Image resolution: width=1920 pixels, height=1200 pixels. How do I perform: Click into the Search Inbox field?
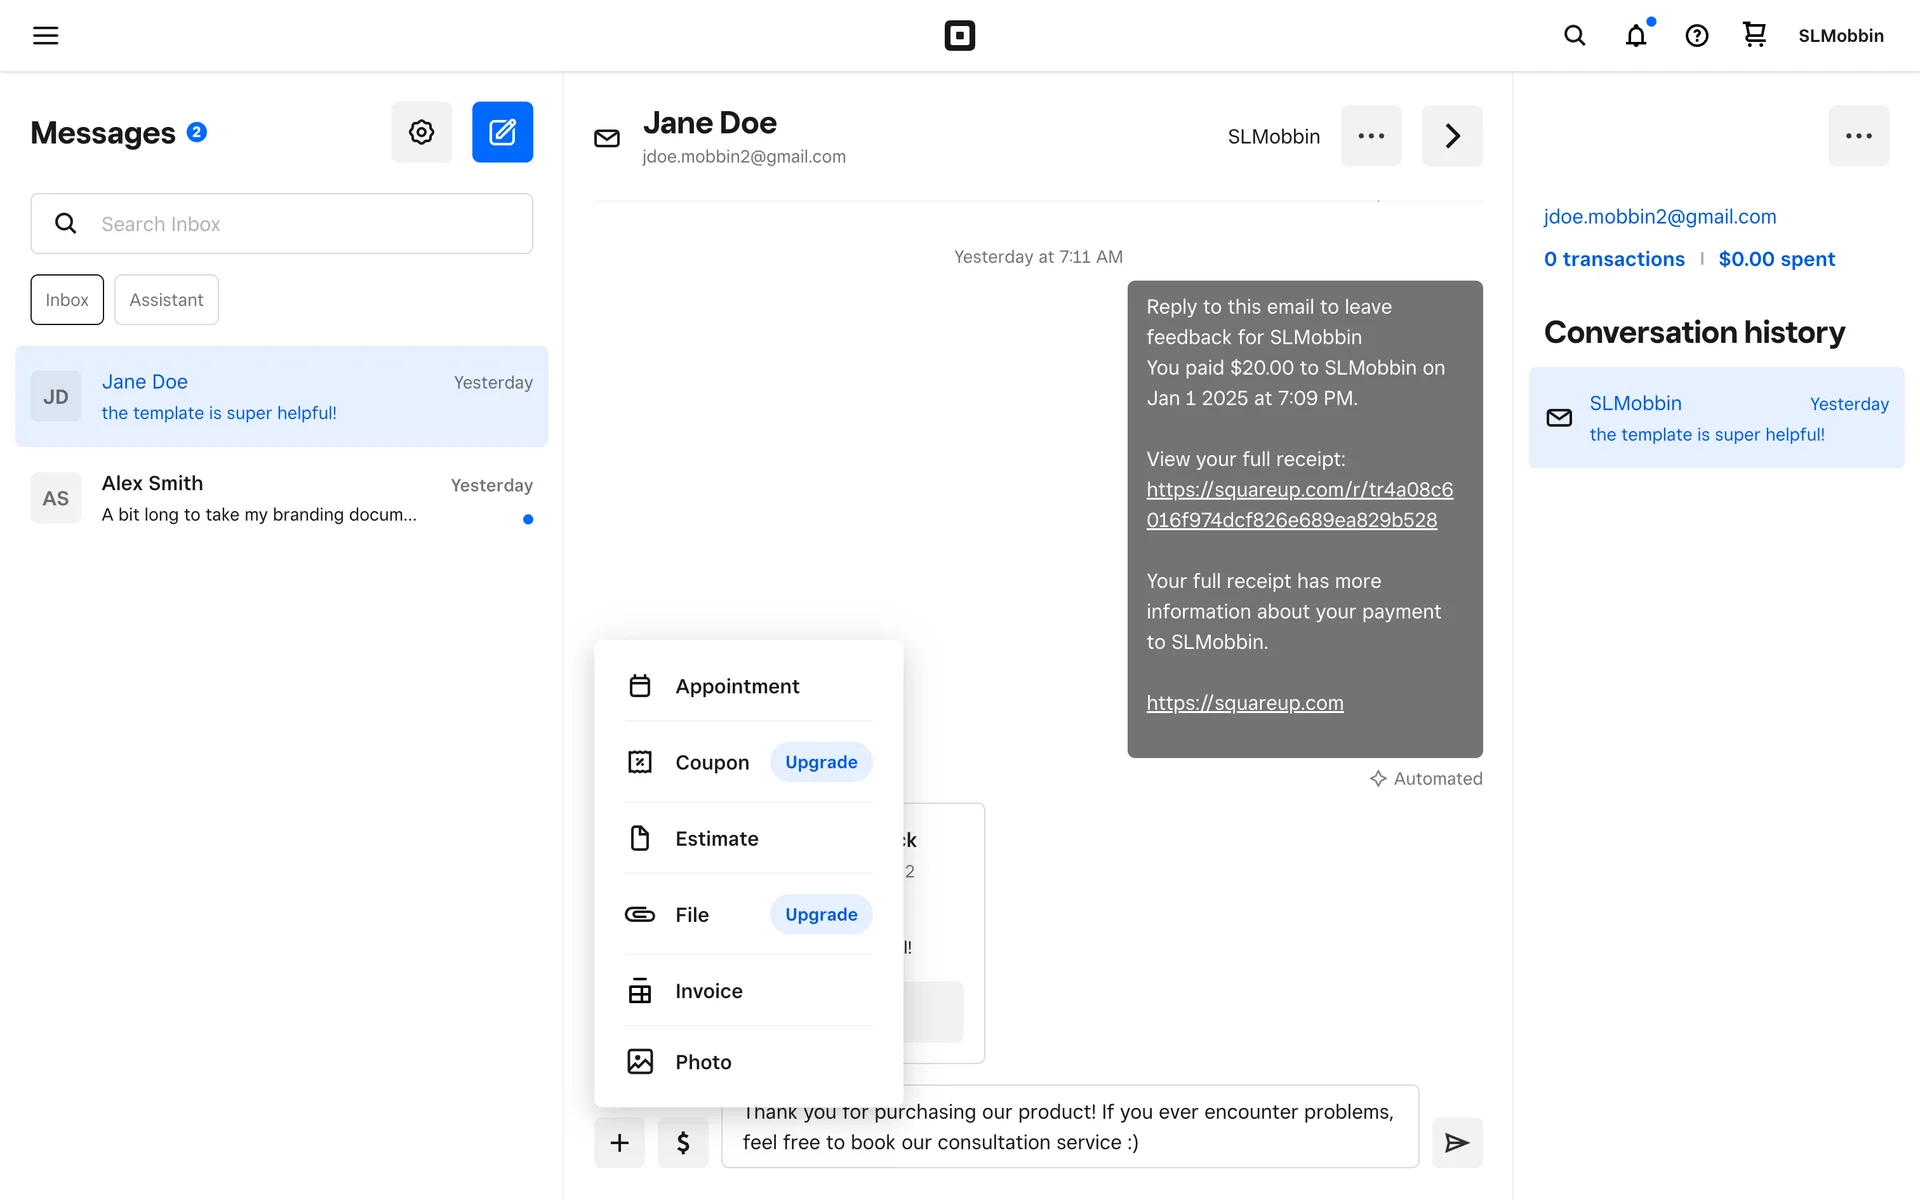(x=300, y=224)
